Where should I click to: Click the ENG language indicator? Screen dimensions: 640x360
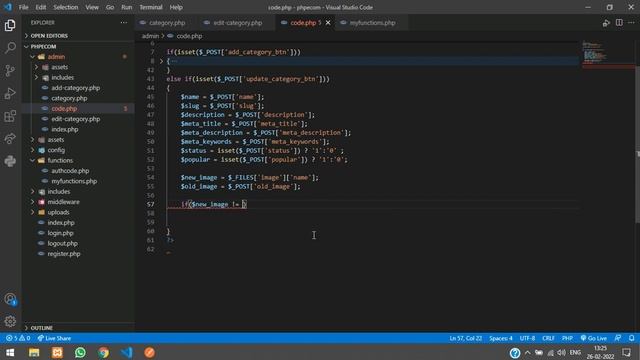tap(575, 353)
